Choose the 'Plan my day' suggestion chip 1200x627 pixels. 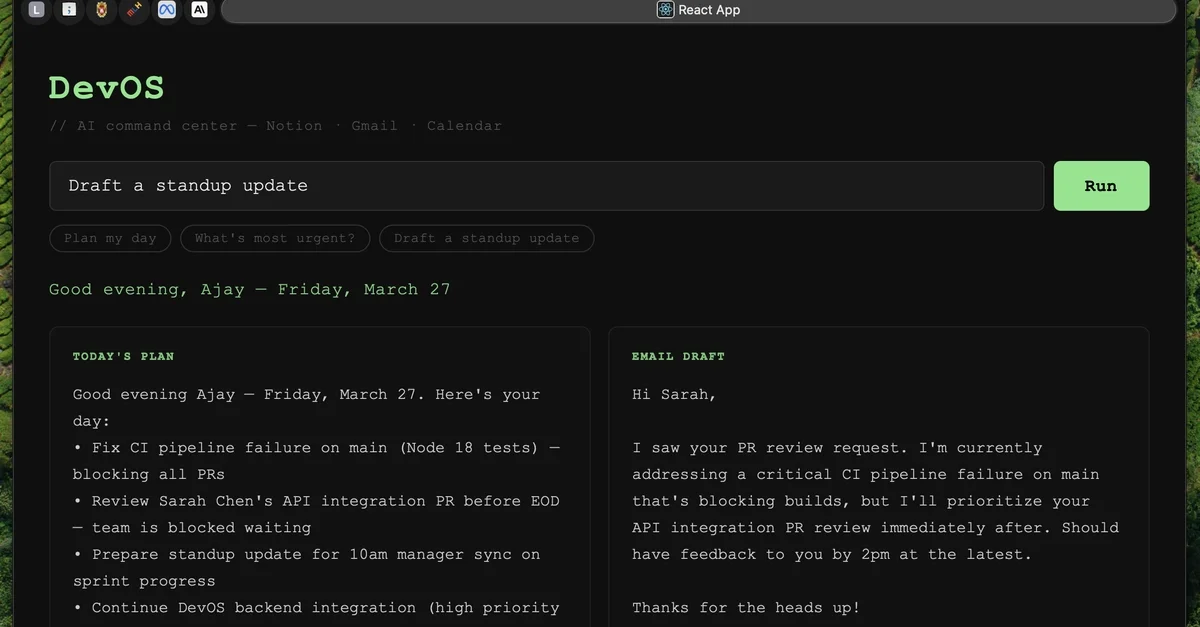coord(110,238)
